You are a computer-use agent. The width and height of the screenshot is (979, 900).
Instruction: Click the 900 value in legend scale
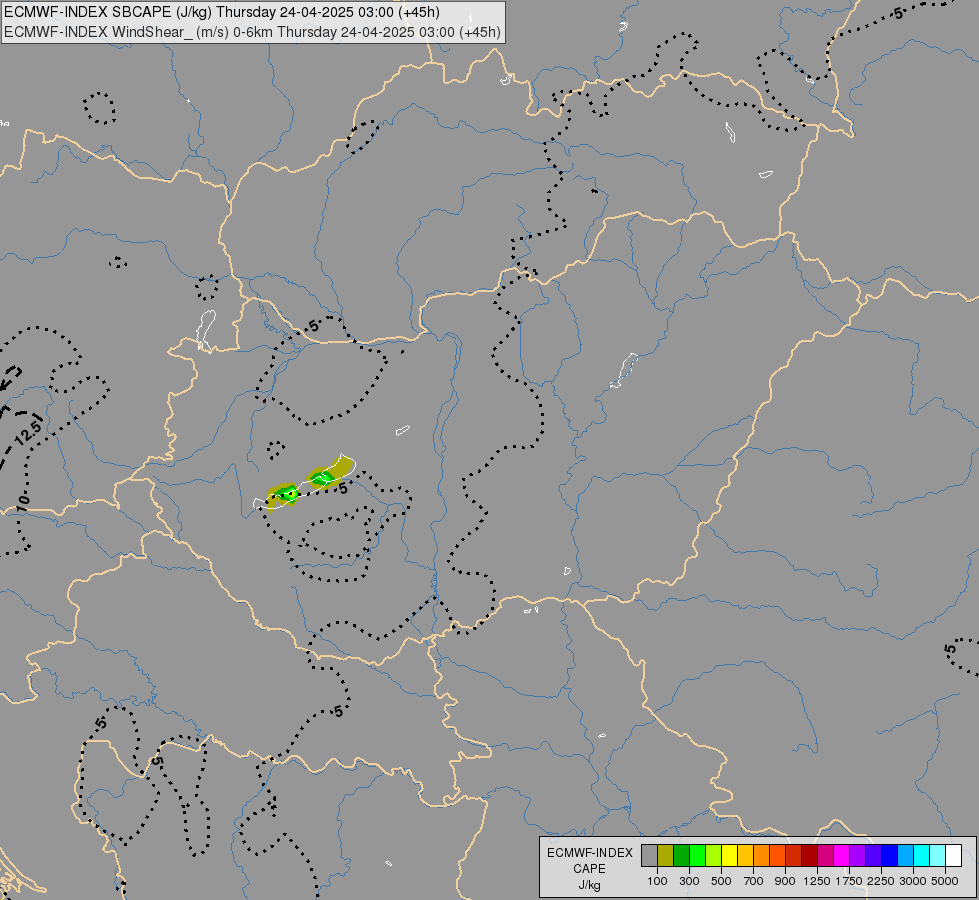(x=785, y=881)
